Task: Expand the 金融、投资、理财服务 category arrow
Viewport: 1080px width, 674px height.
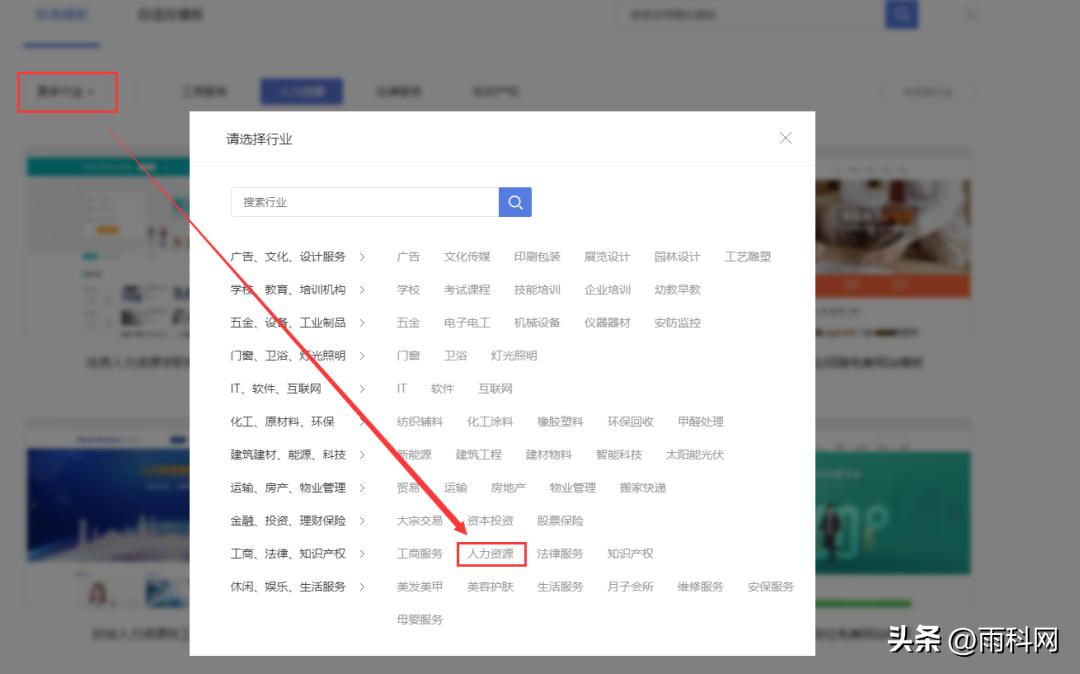Action: coord(362,520)
